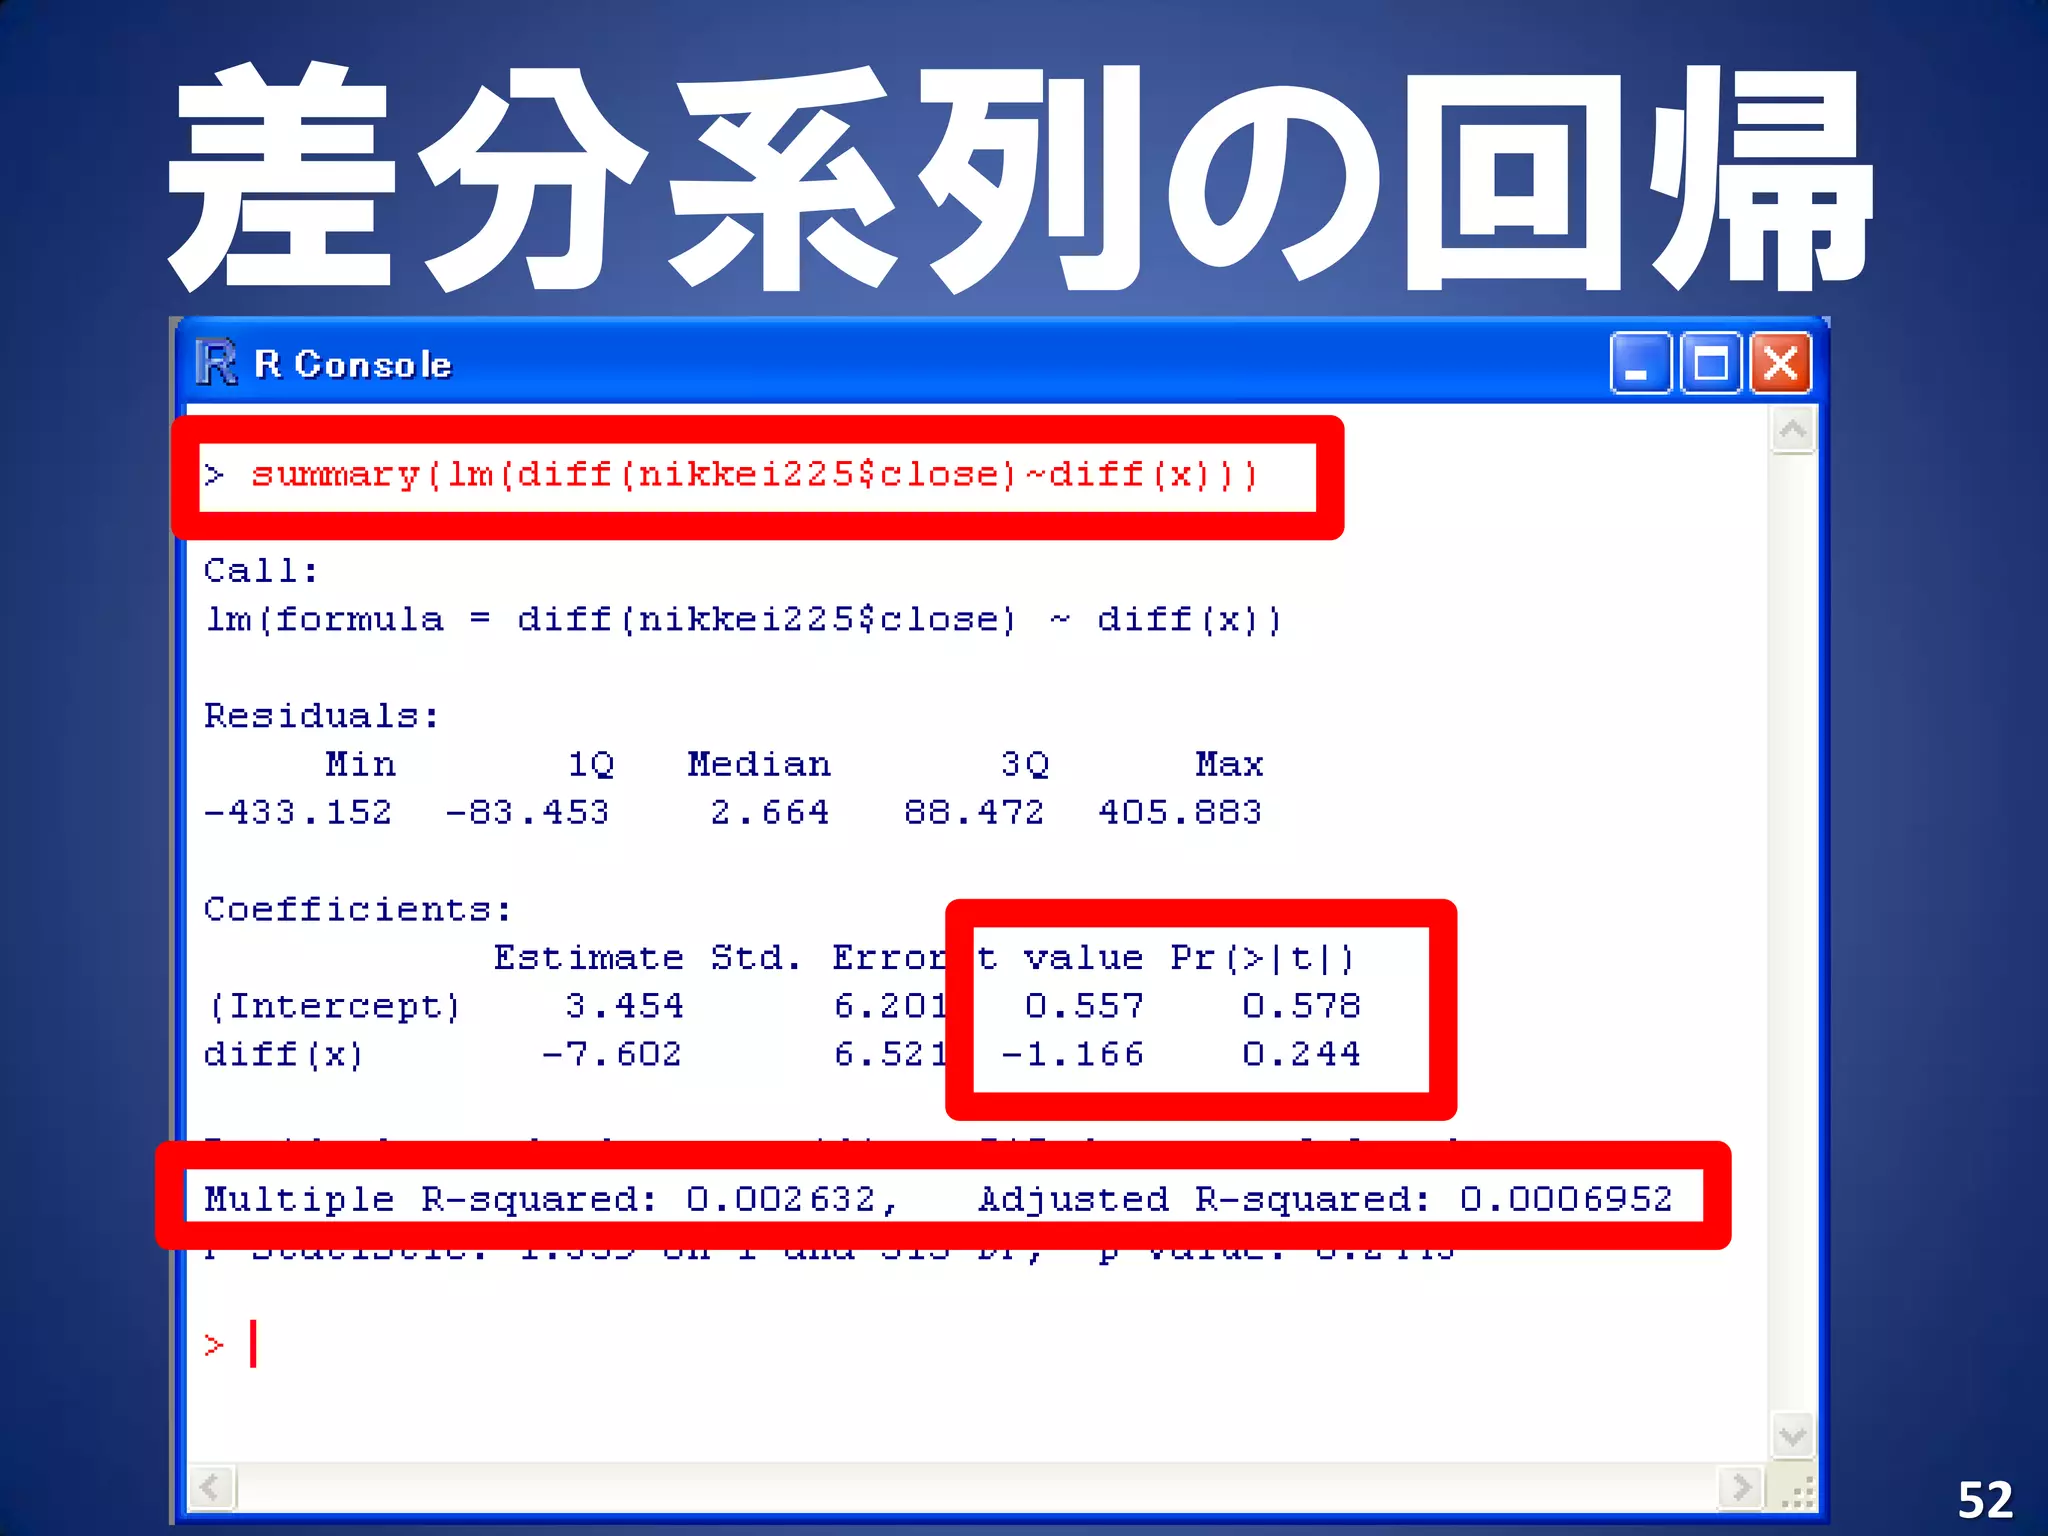The image size is (2048, 1536).
Task: Click the Adjusted R-squared value 0.0006952
Action: pyautogui.click(x=1566, y=1199)
